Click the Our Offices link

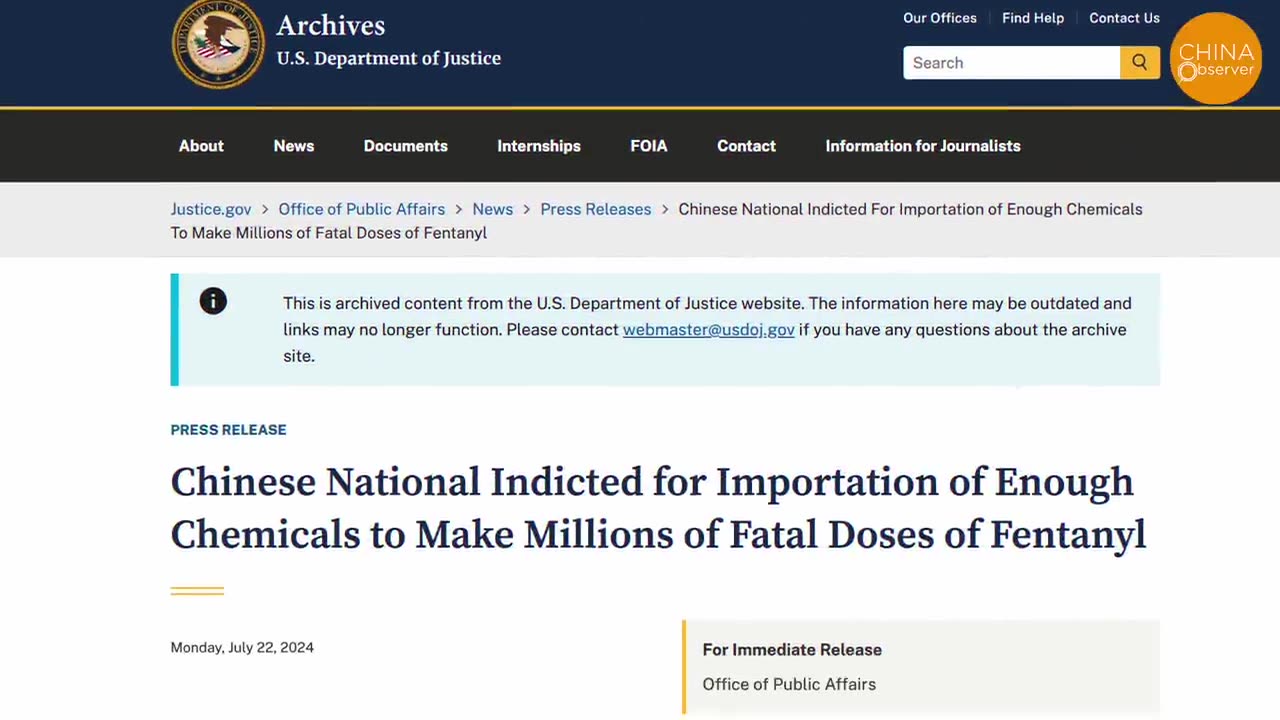click(940, 18)
